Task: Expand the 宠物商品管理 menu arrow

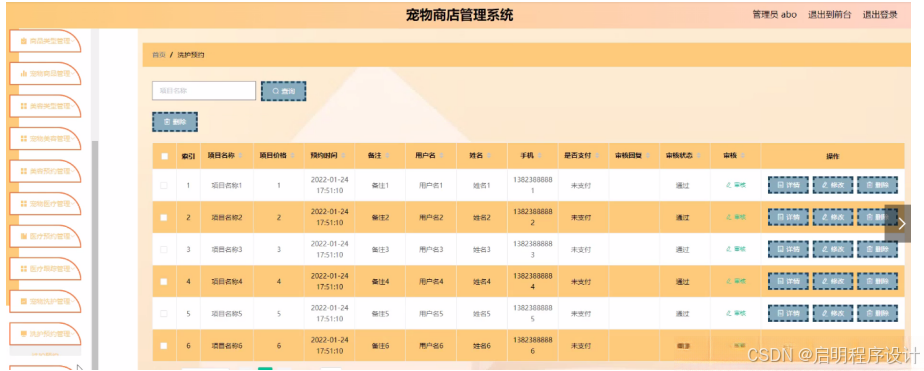Action: 73,74
